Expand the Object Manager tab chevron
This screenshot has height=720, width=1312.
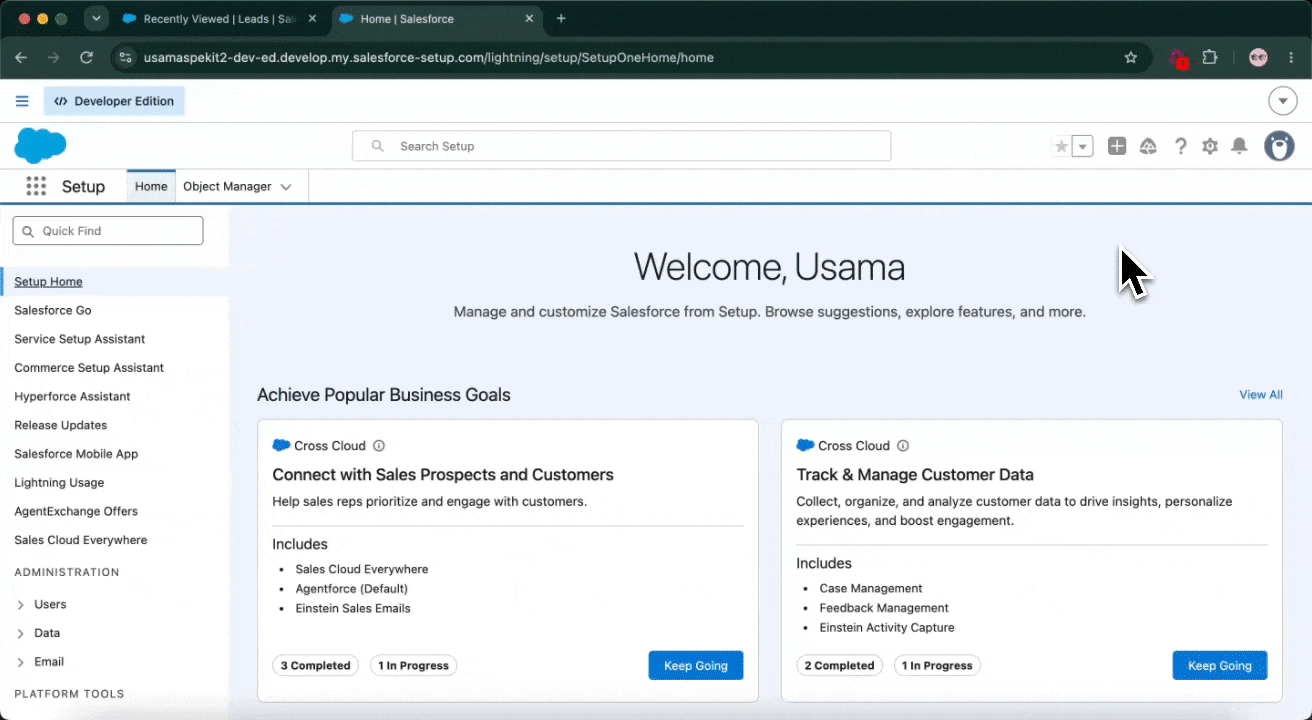point(286,187)
